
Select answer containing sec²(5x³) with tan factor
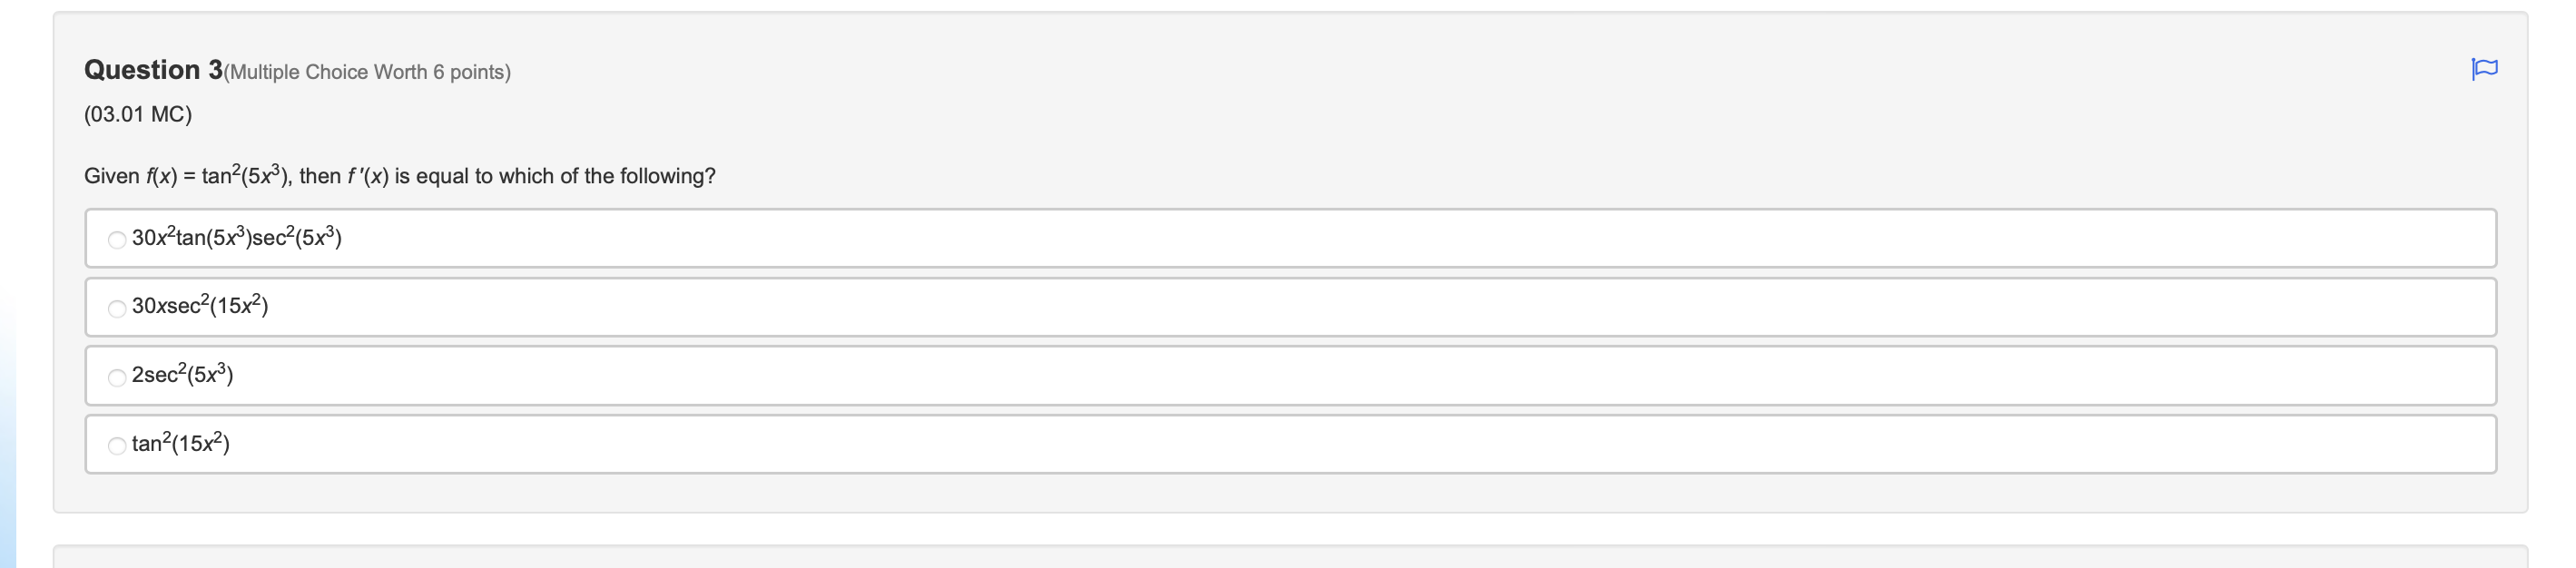[235, 238]
